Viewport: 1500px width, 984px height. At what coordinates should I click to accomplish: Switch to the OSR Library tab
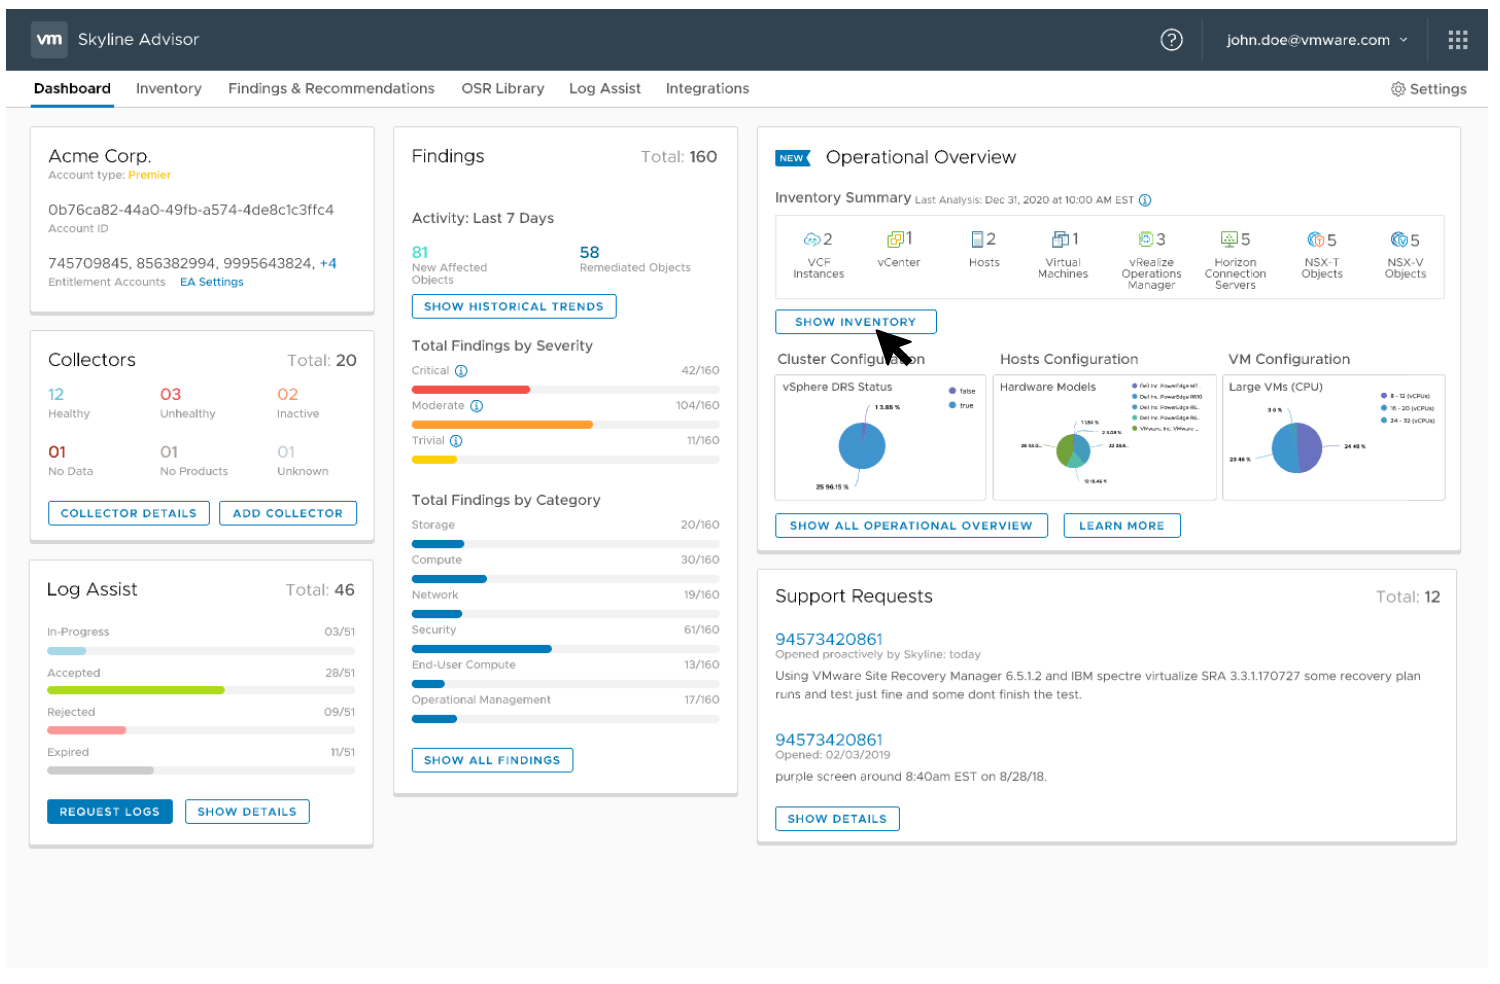[502, 89]
